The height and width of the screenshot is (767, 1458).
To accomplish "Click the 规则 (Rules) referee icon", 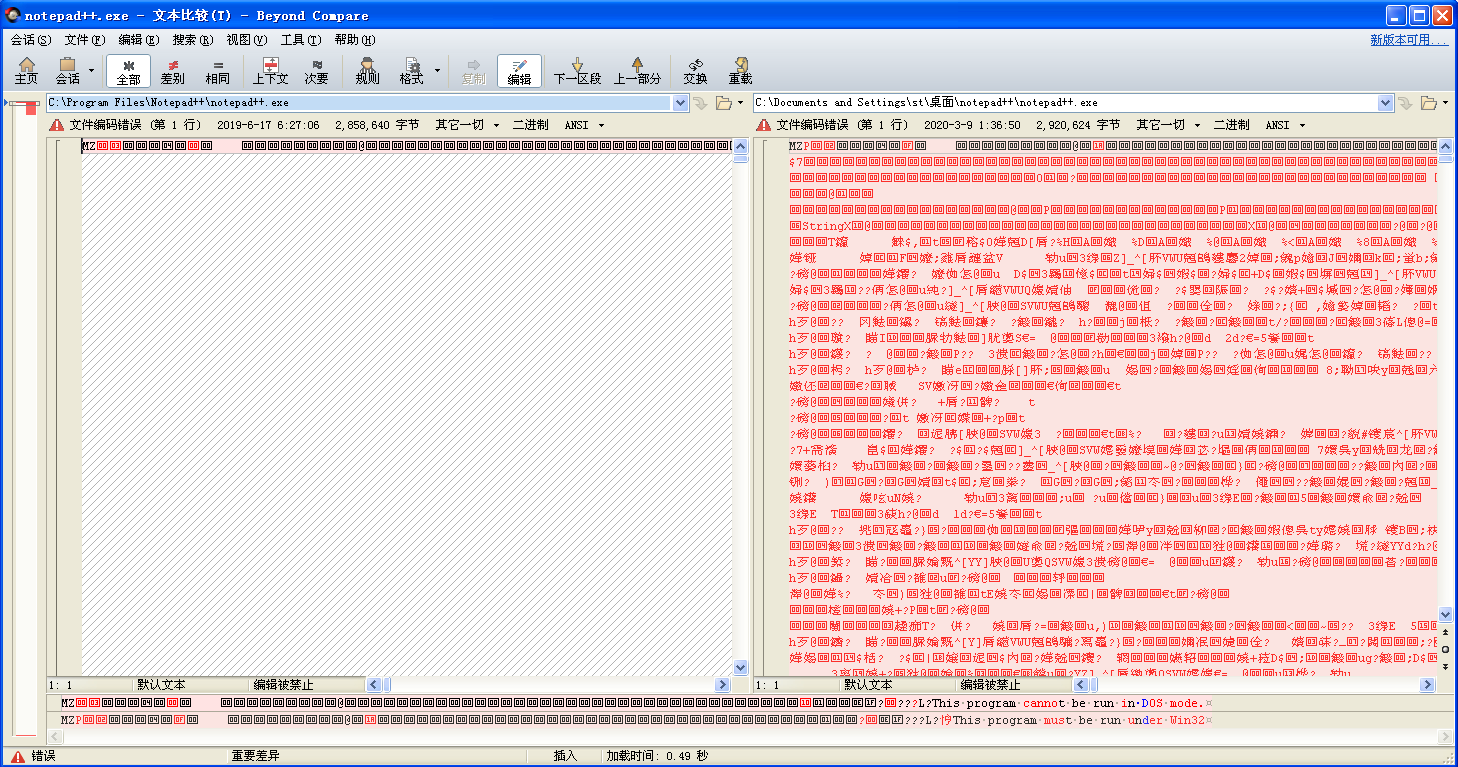I will [367, 70].
